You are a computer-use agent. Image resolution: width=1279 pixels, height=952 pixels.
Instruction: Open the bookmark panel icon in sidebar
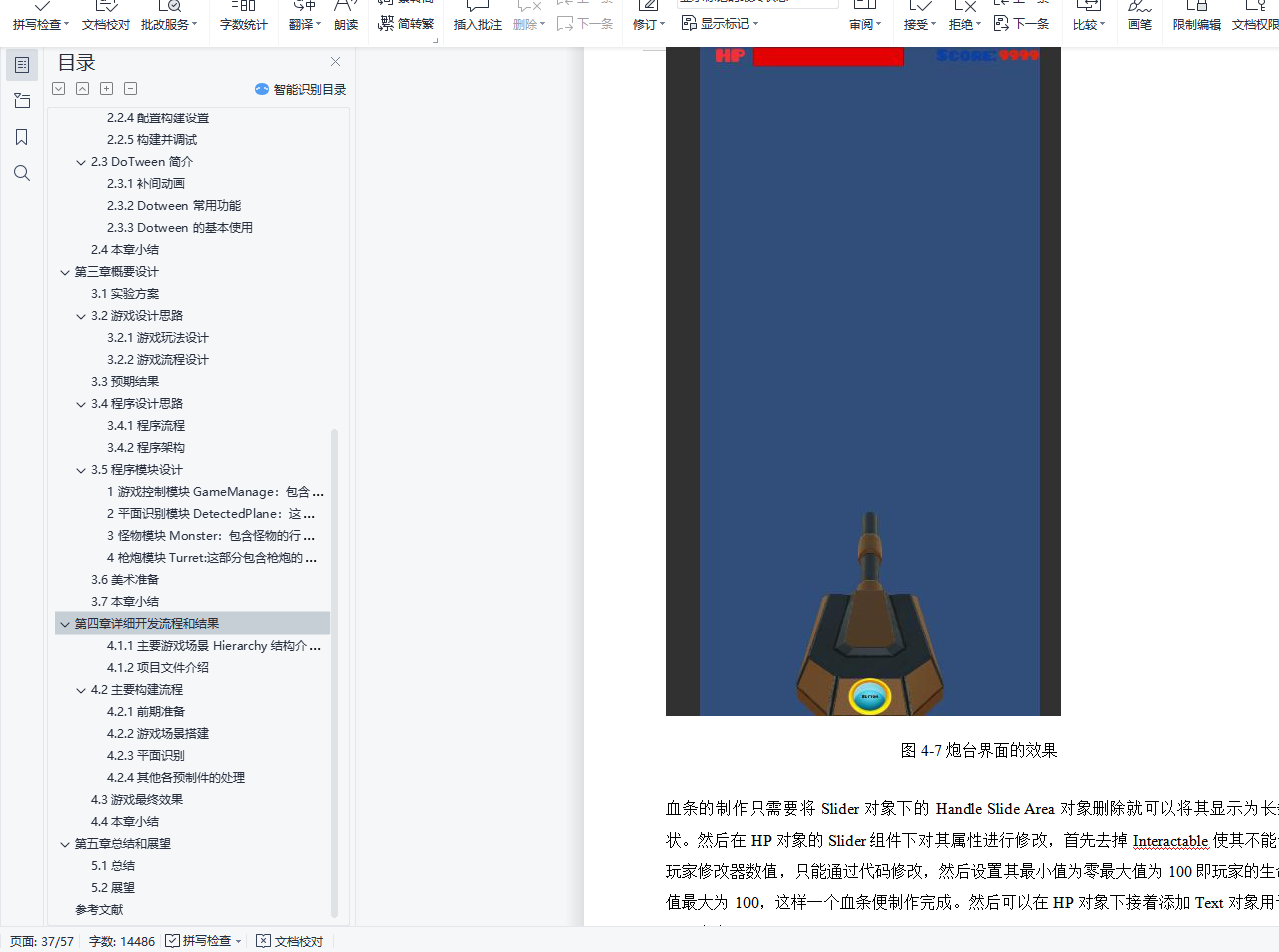22,137
